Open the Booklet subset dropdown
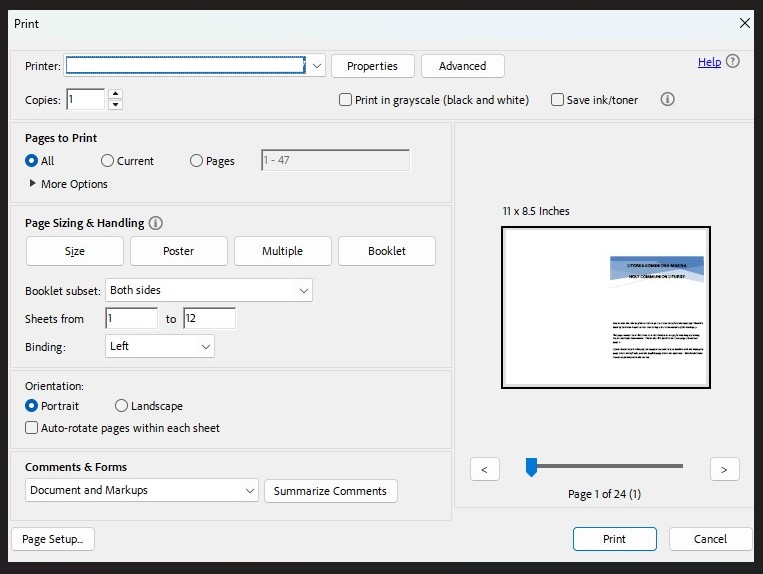Viewport: 763px width, 574px height. click(x=209, y=290)
